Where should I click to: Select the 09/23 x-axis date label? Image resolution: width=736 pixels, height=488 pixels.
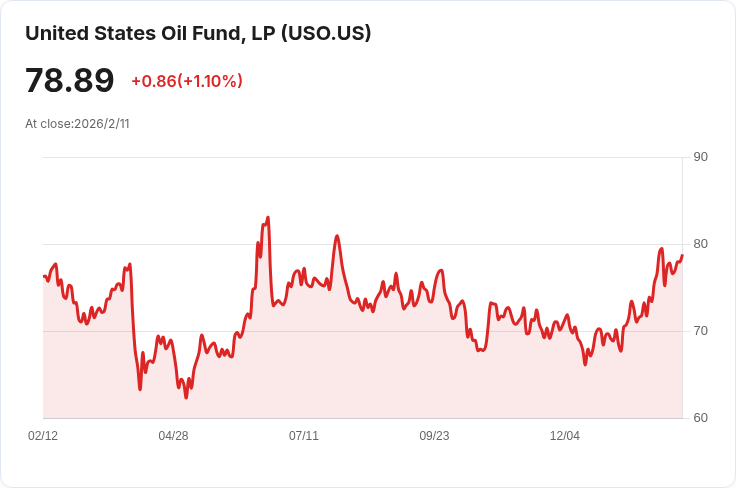(x=434, y=436)
